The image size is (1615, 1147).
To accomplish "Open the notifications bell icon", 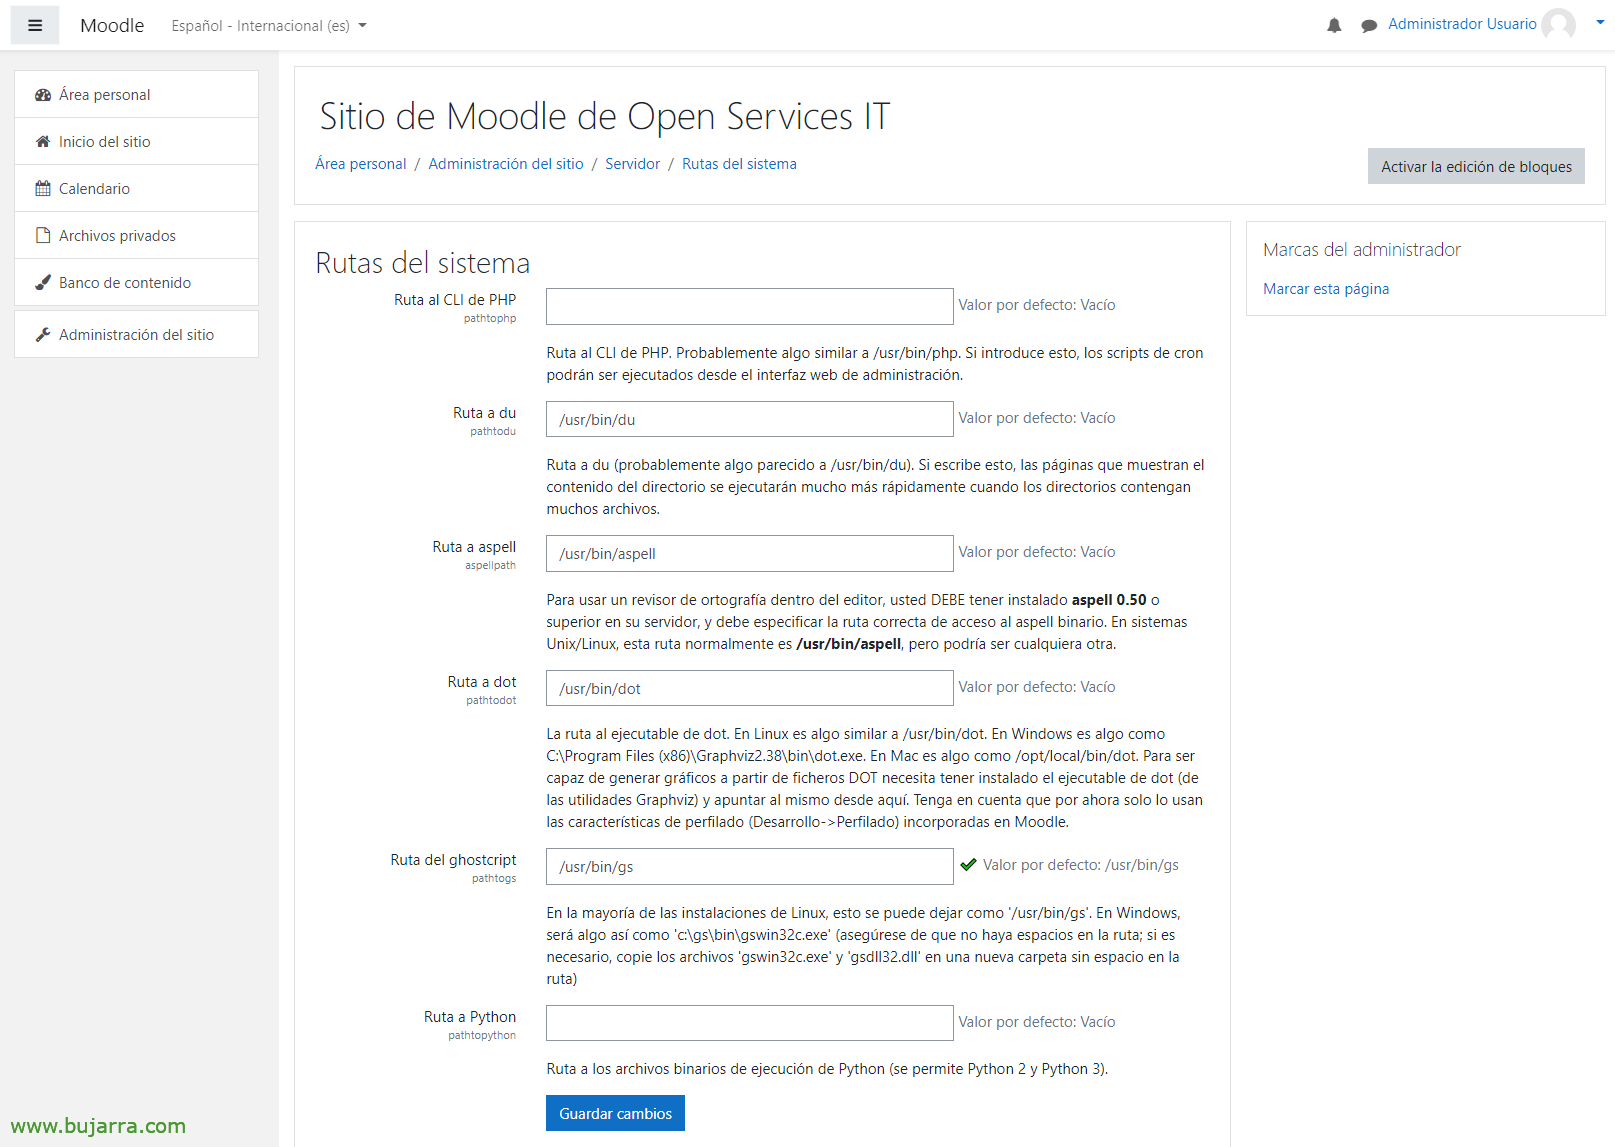I will (1334, 25).
